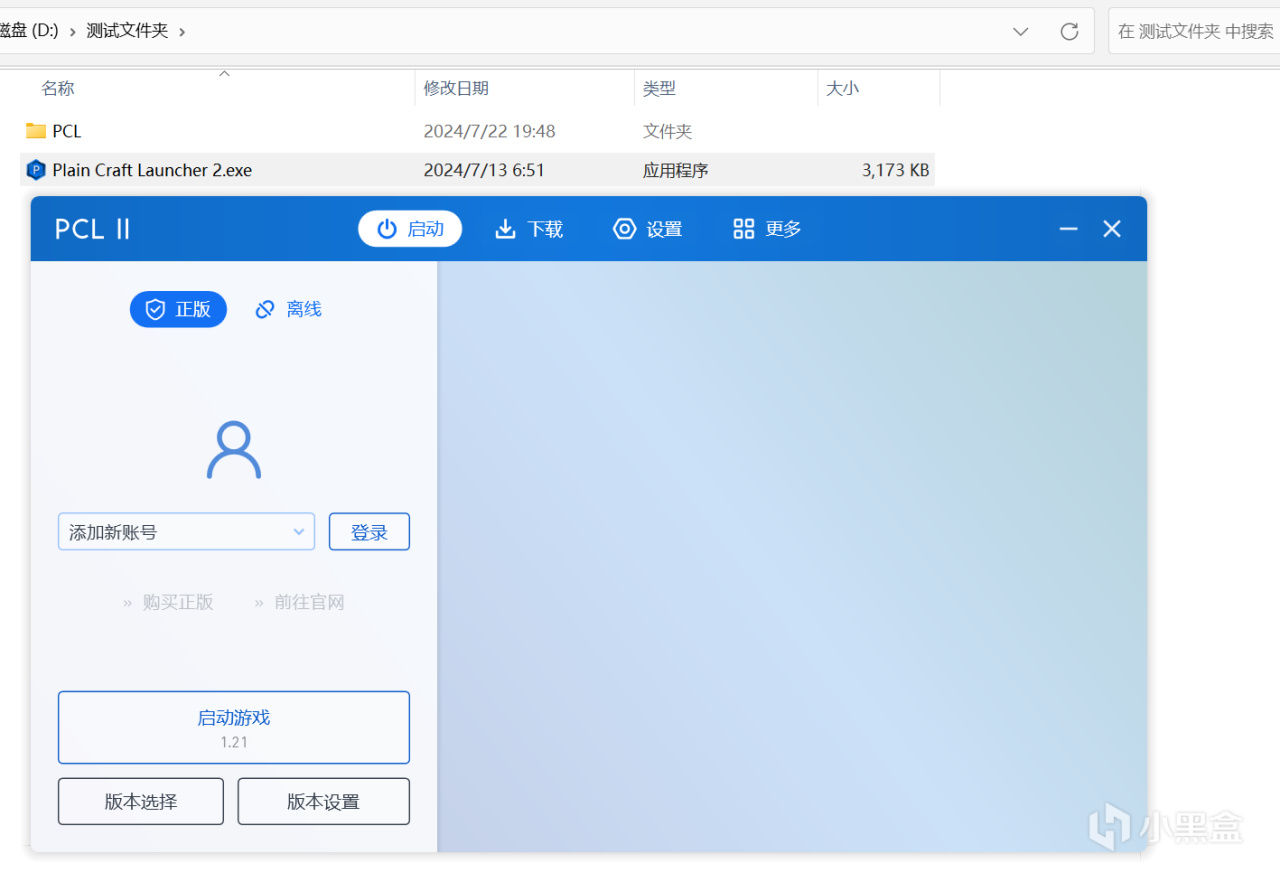
Task: Select the PCL folder in Explorer
Action: (67, 131)
